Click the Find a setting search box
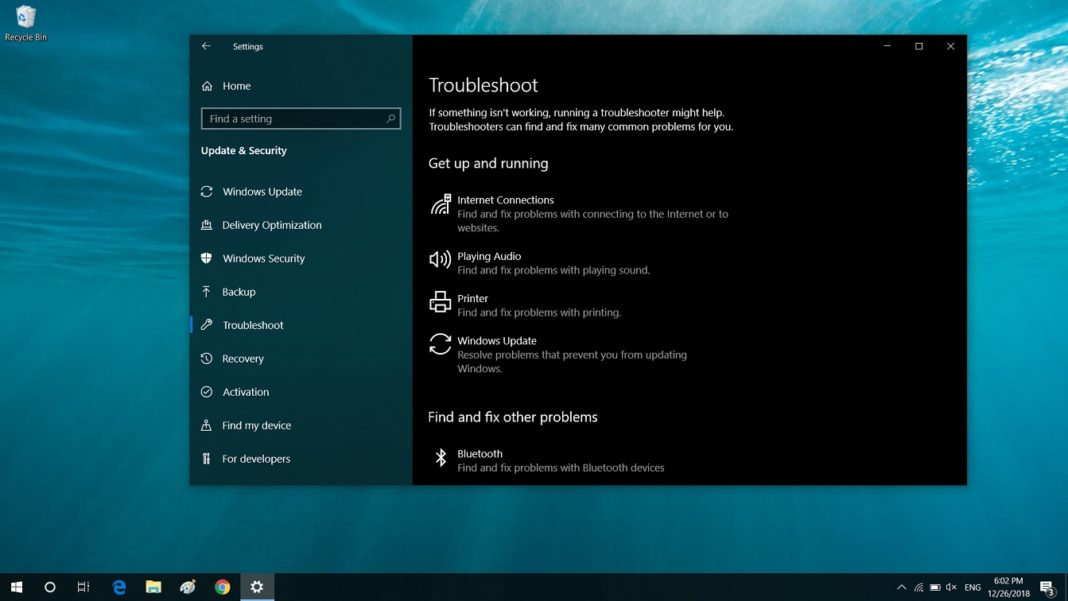This screenshot has height=601, width=1068. [295, 118]
